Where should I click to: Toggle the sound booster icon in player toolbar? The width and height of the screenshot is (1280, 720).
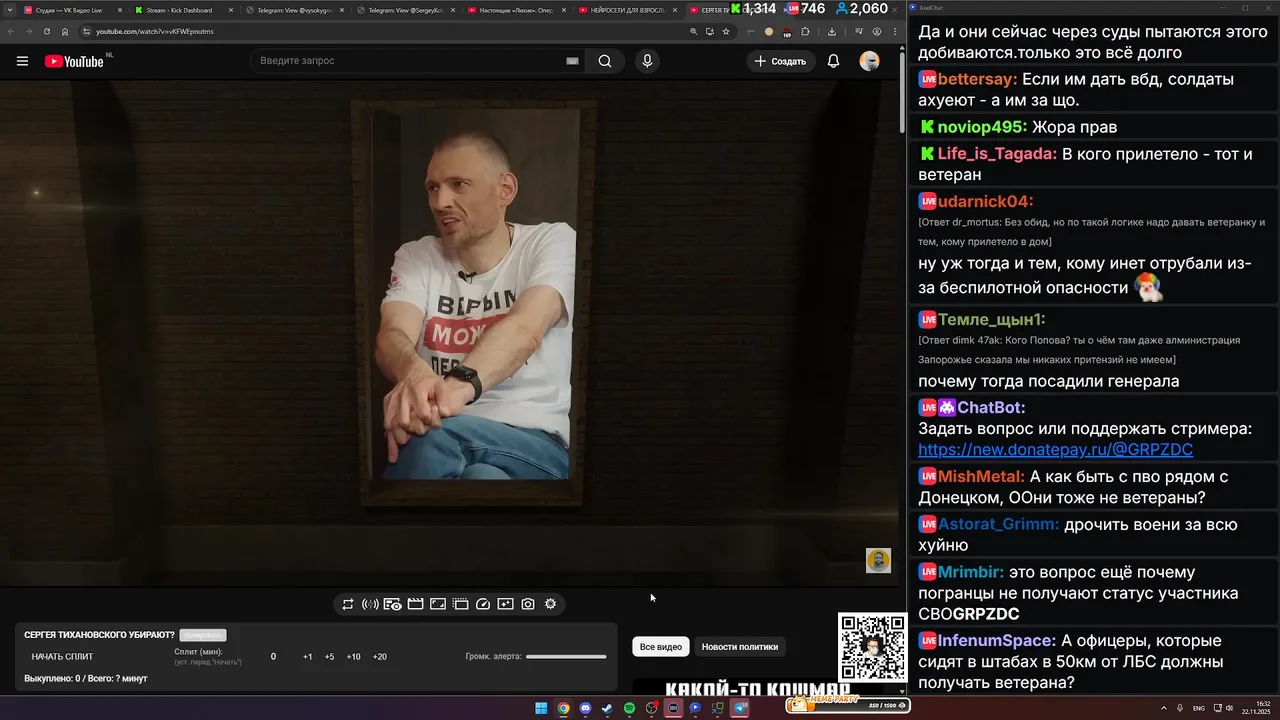click(370, 604)
